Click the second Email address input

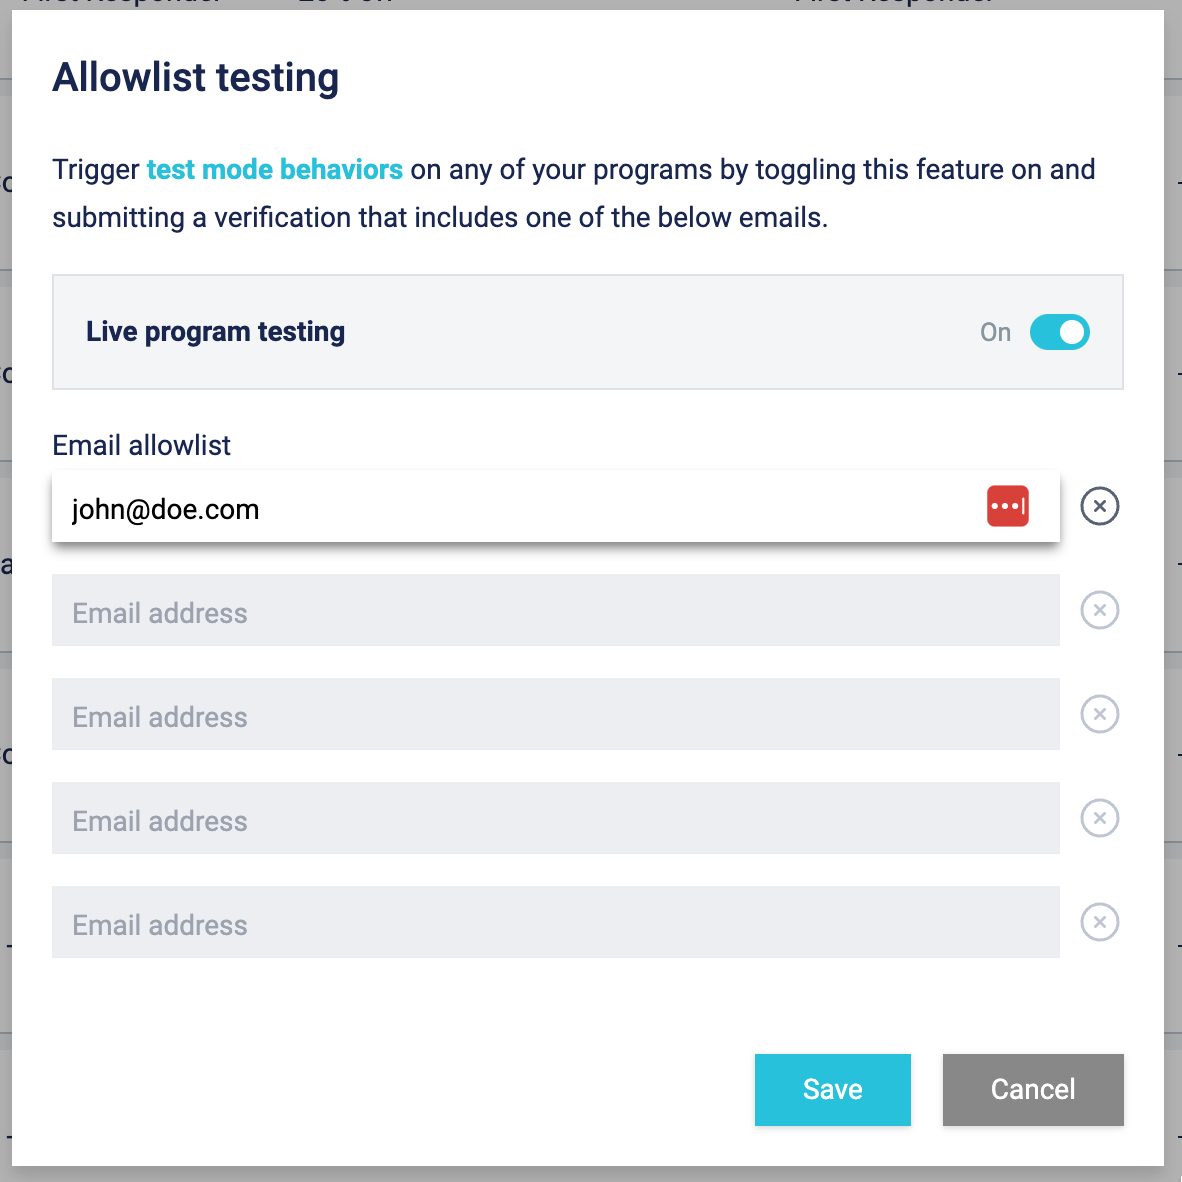[555, 610]
